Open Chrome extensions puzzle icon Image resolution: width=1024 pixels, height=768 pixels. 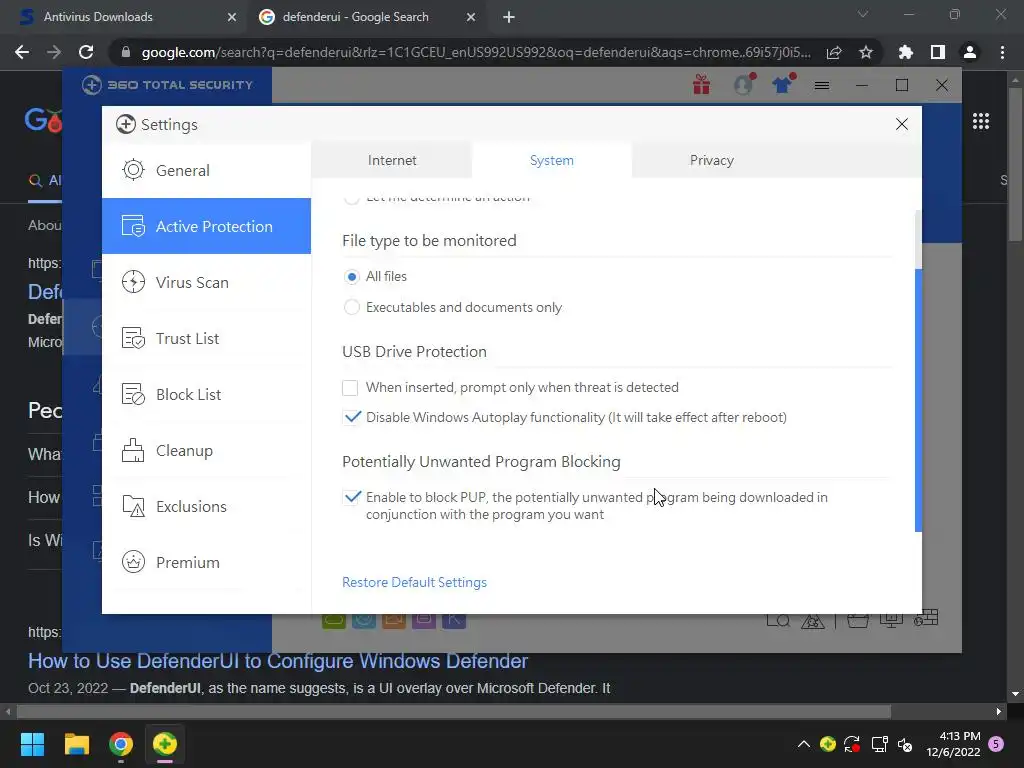click(x=905, y=52)
